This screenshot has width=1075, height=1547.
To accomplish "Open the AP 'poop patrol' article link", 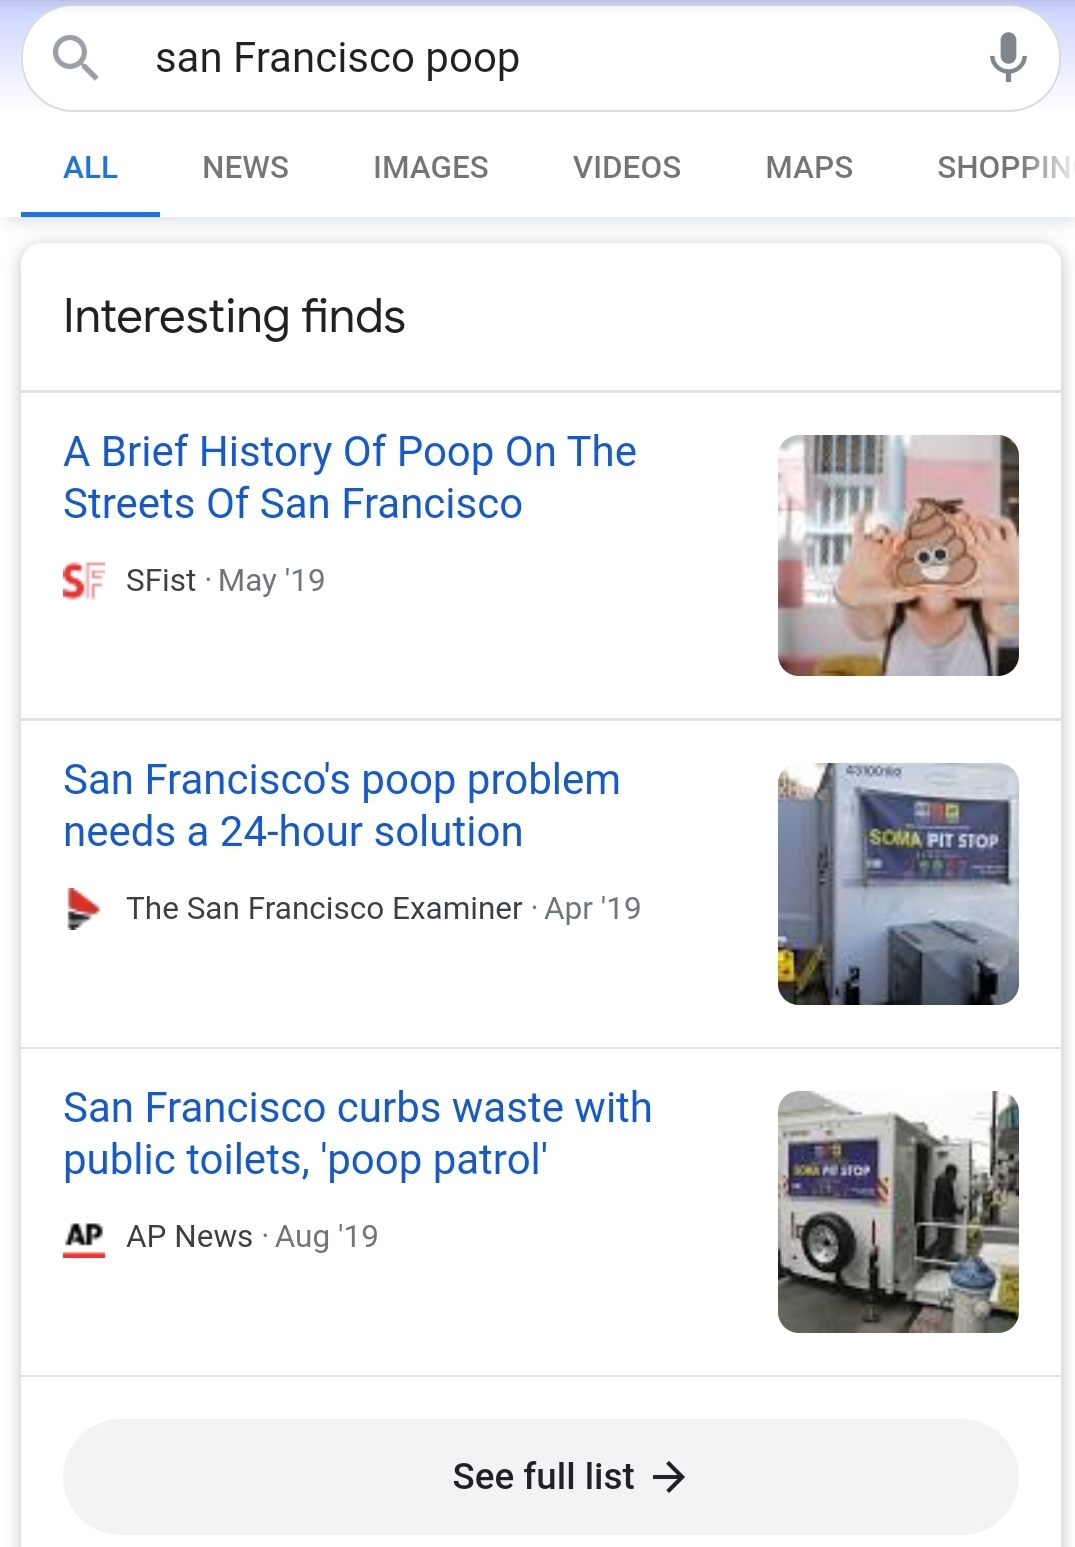I will pos(357,1134).
